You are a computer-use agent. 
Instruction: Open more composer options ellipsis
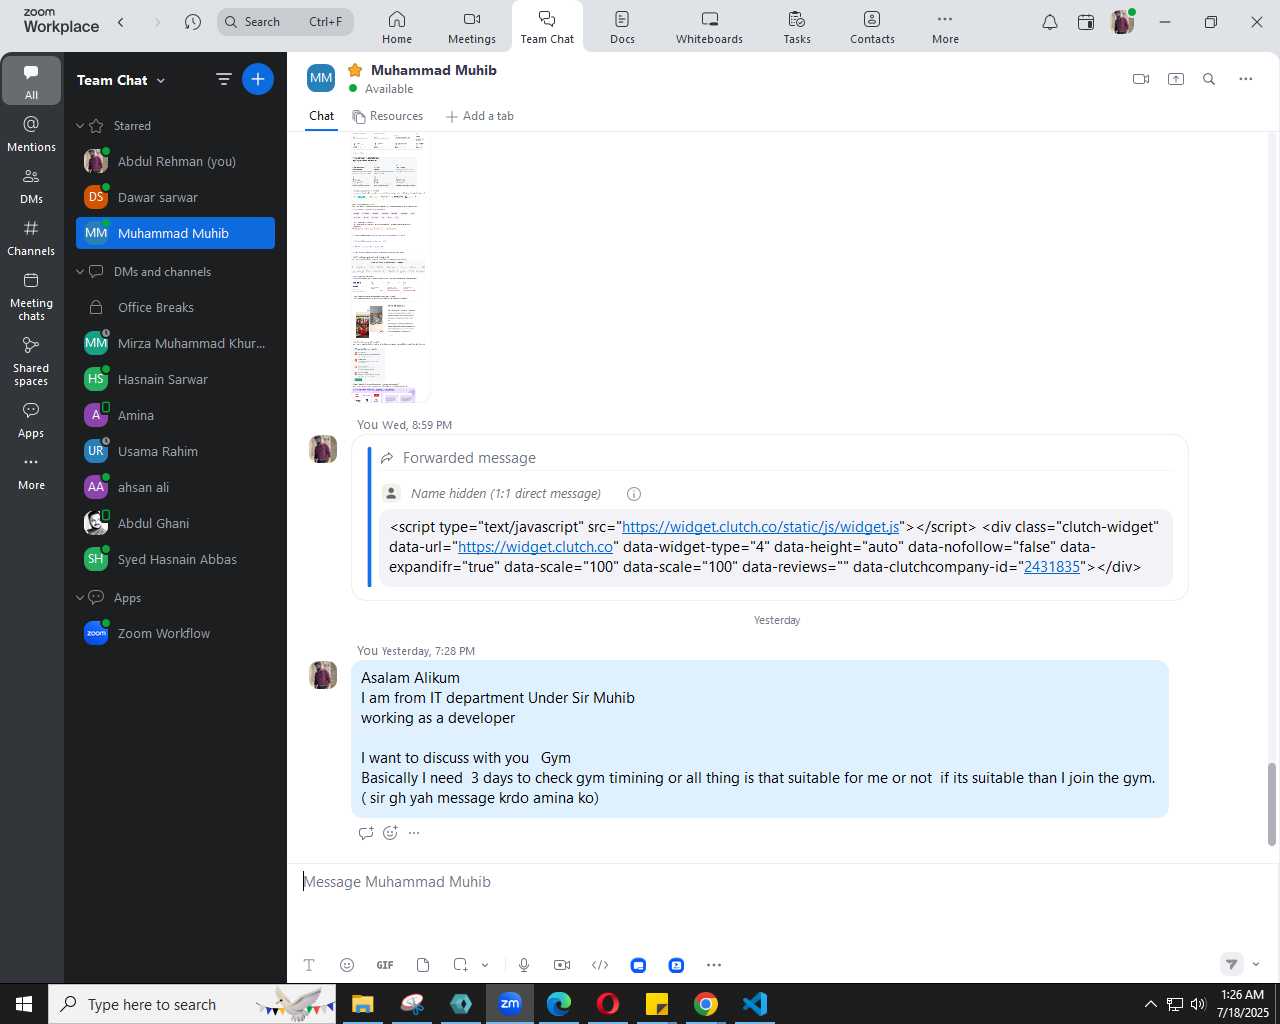pos(714,965)
